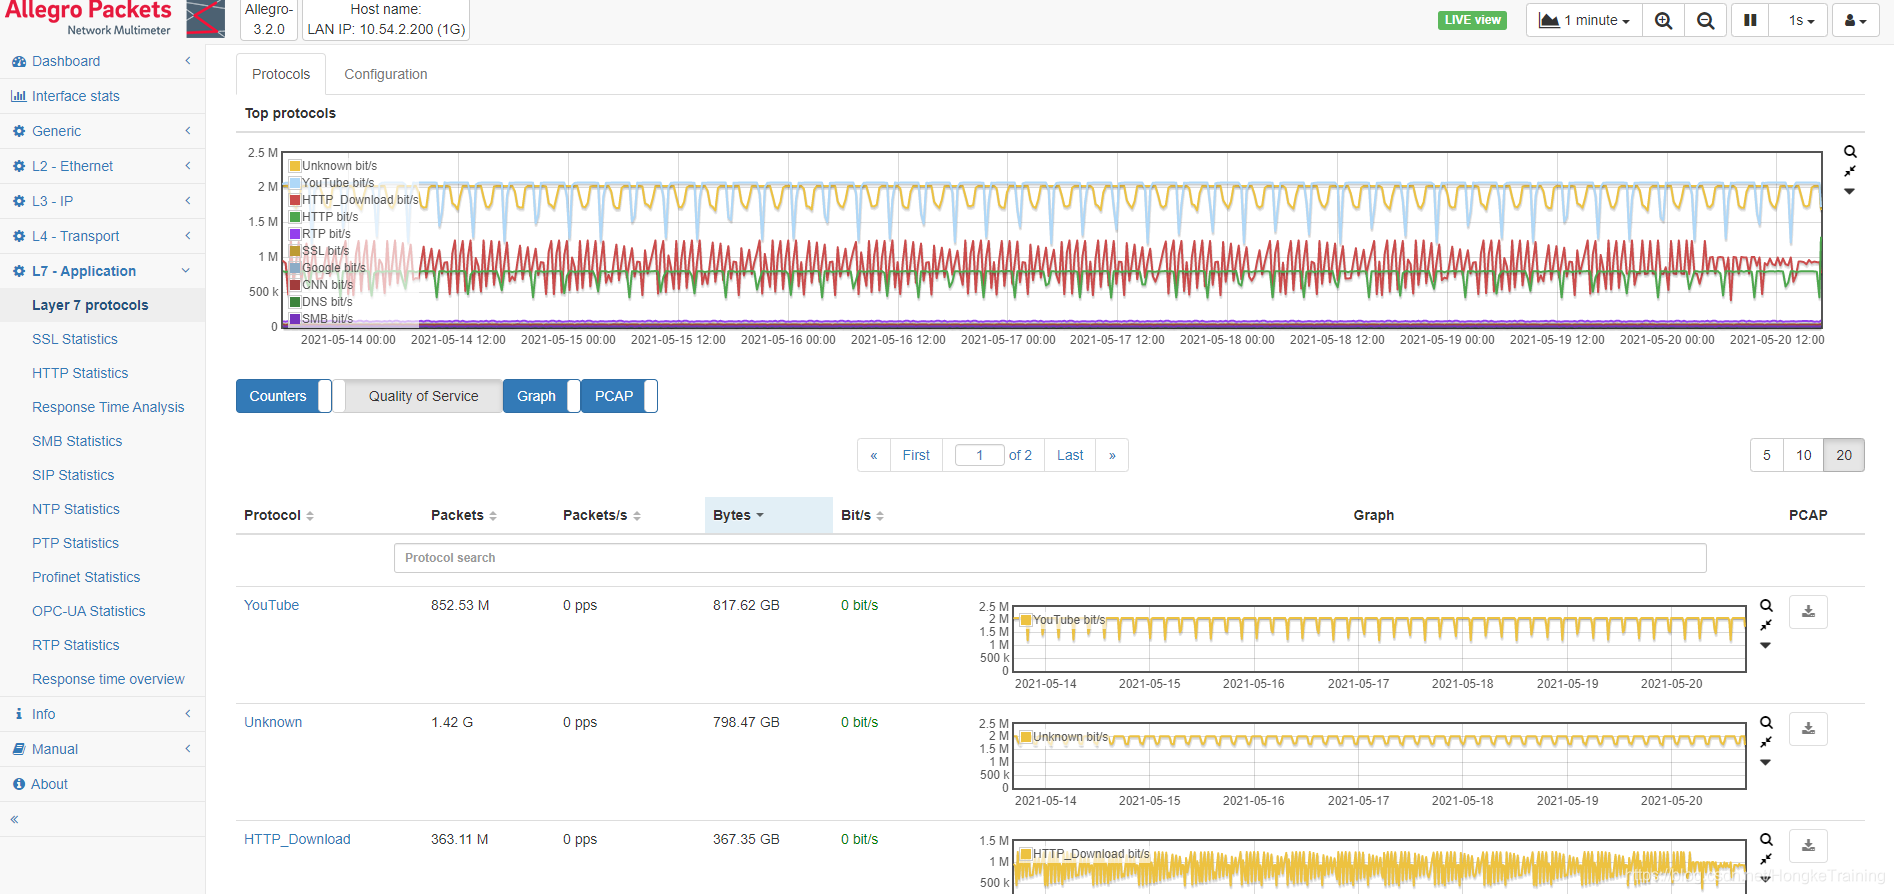The width and height of the screenshot is (1894, 894).
Task: Go to the First page
Action: [x=916, y=455]
